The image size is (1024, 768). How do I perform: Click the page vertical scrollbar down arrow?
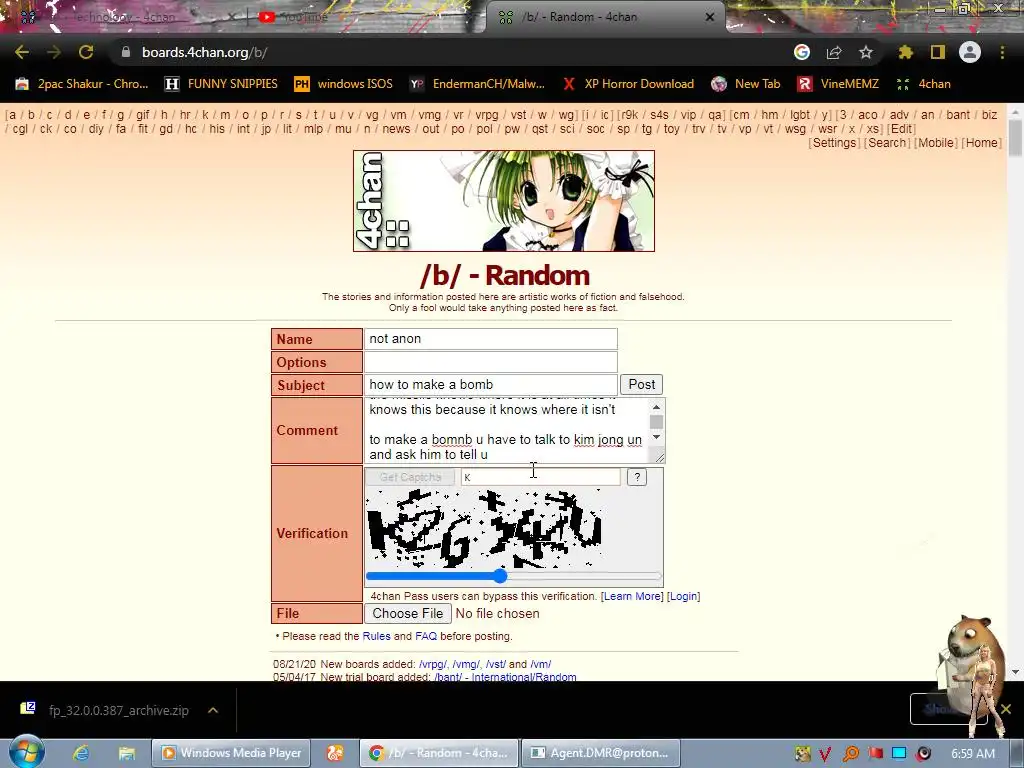tap(1016, 672)
